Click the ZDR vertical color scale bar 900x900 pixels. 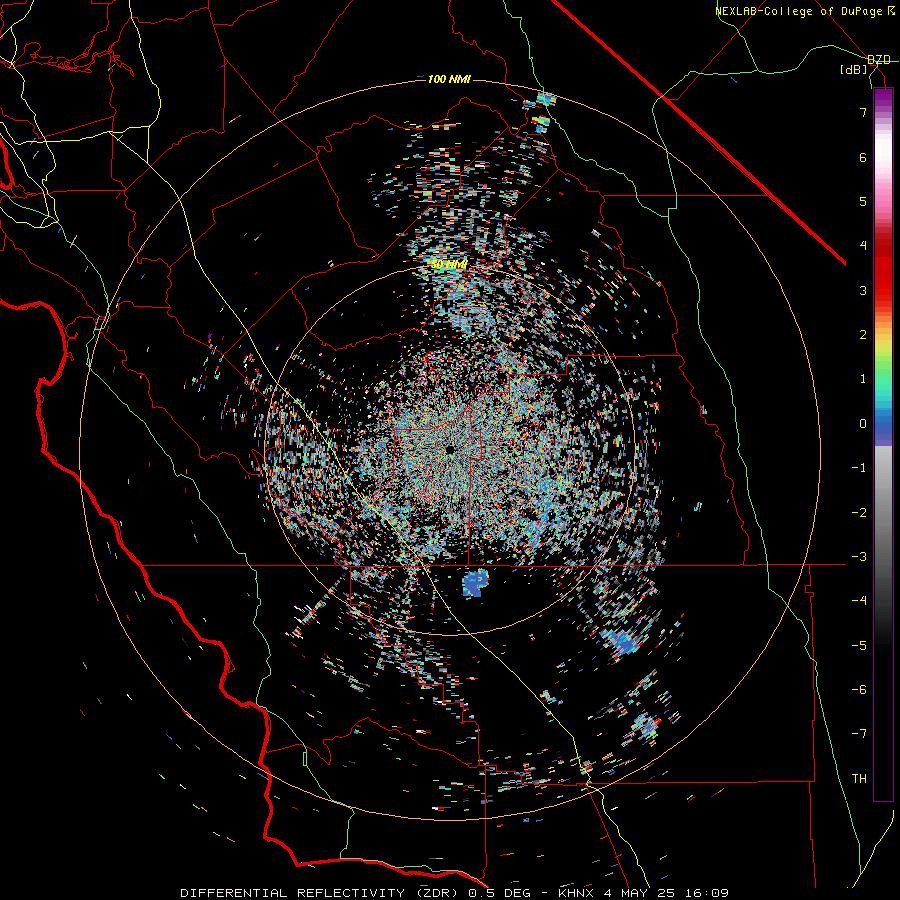click(883, 445)
